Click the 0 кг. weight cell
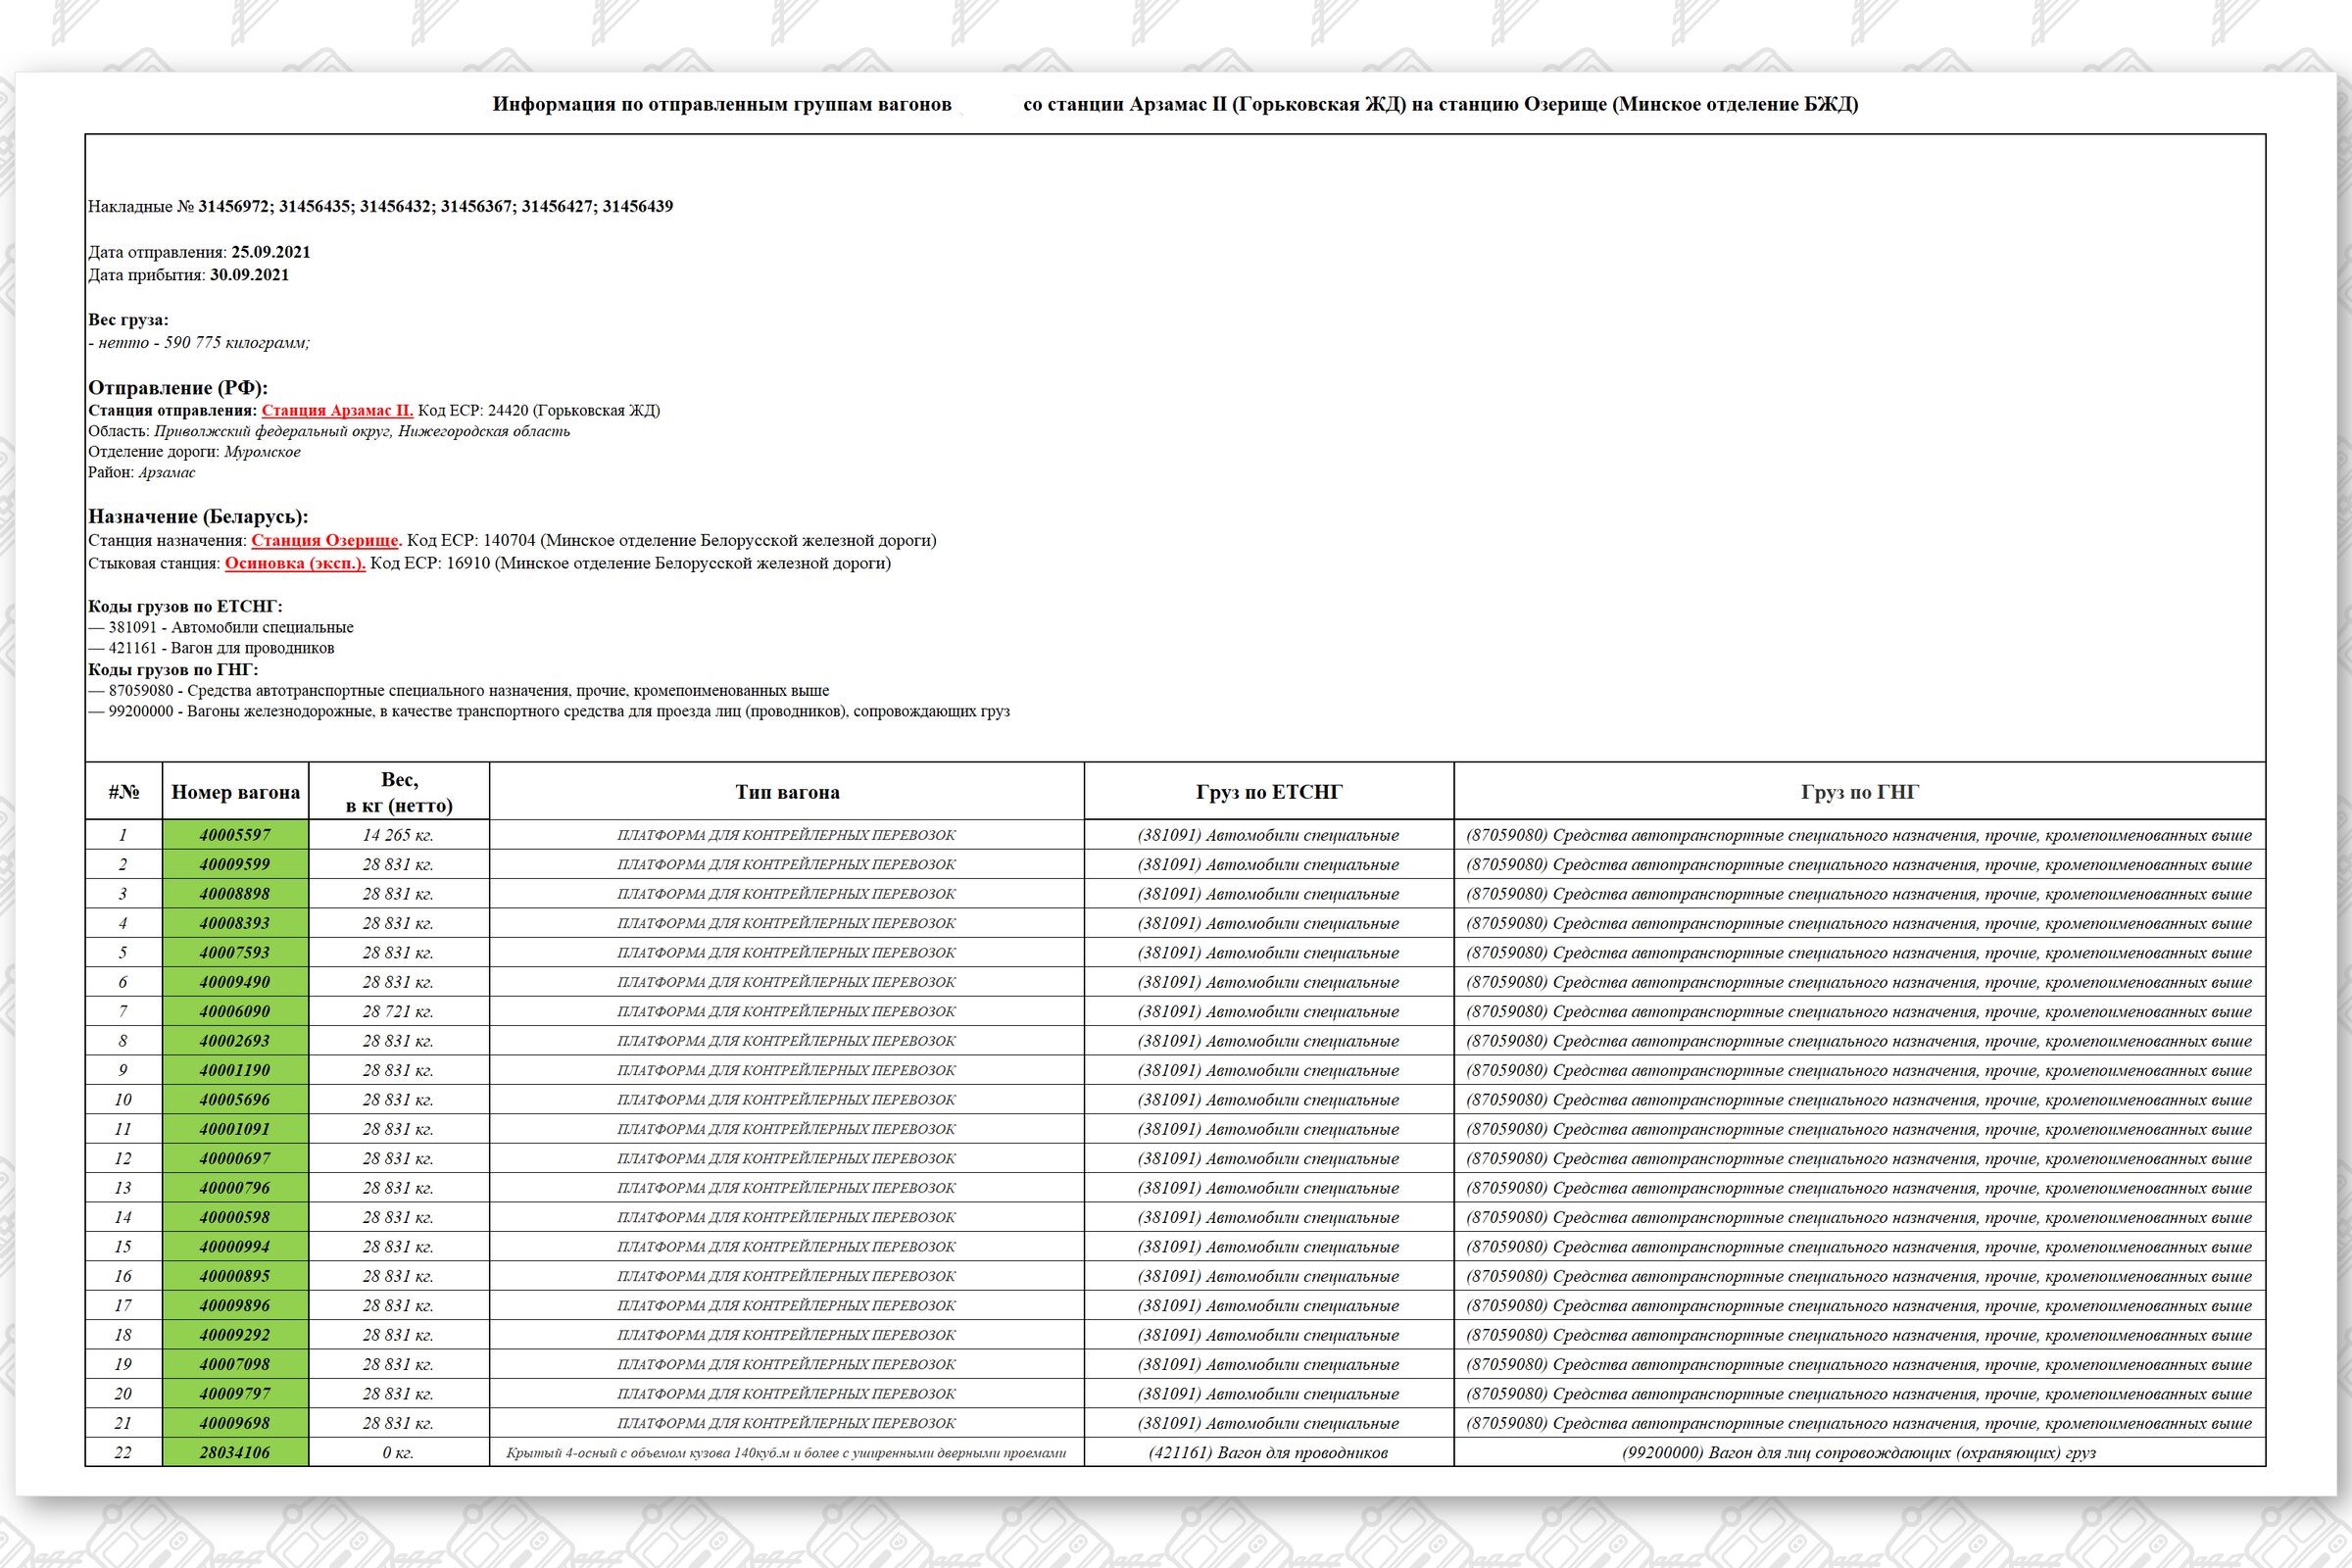The width and height of the screenshot is (2352, 1568). (x=398, y=1452)
